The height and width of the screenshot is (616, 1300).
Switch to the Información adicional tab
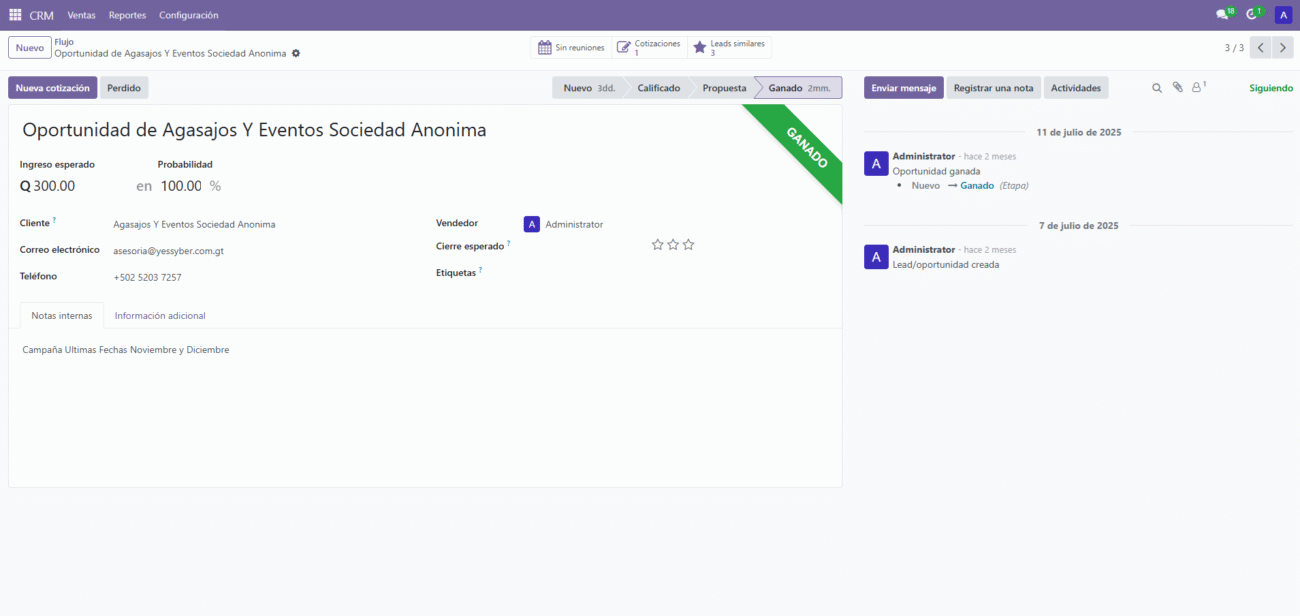160,316
